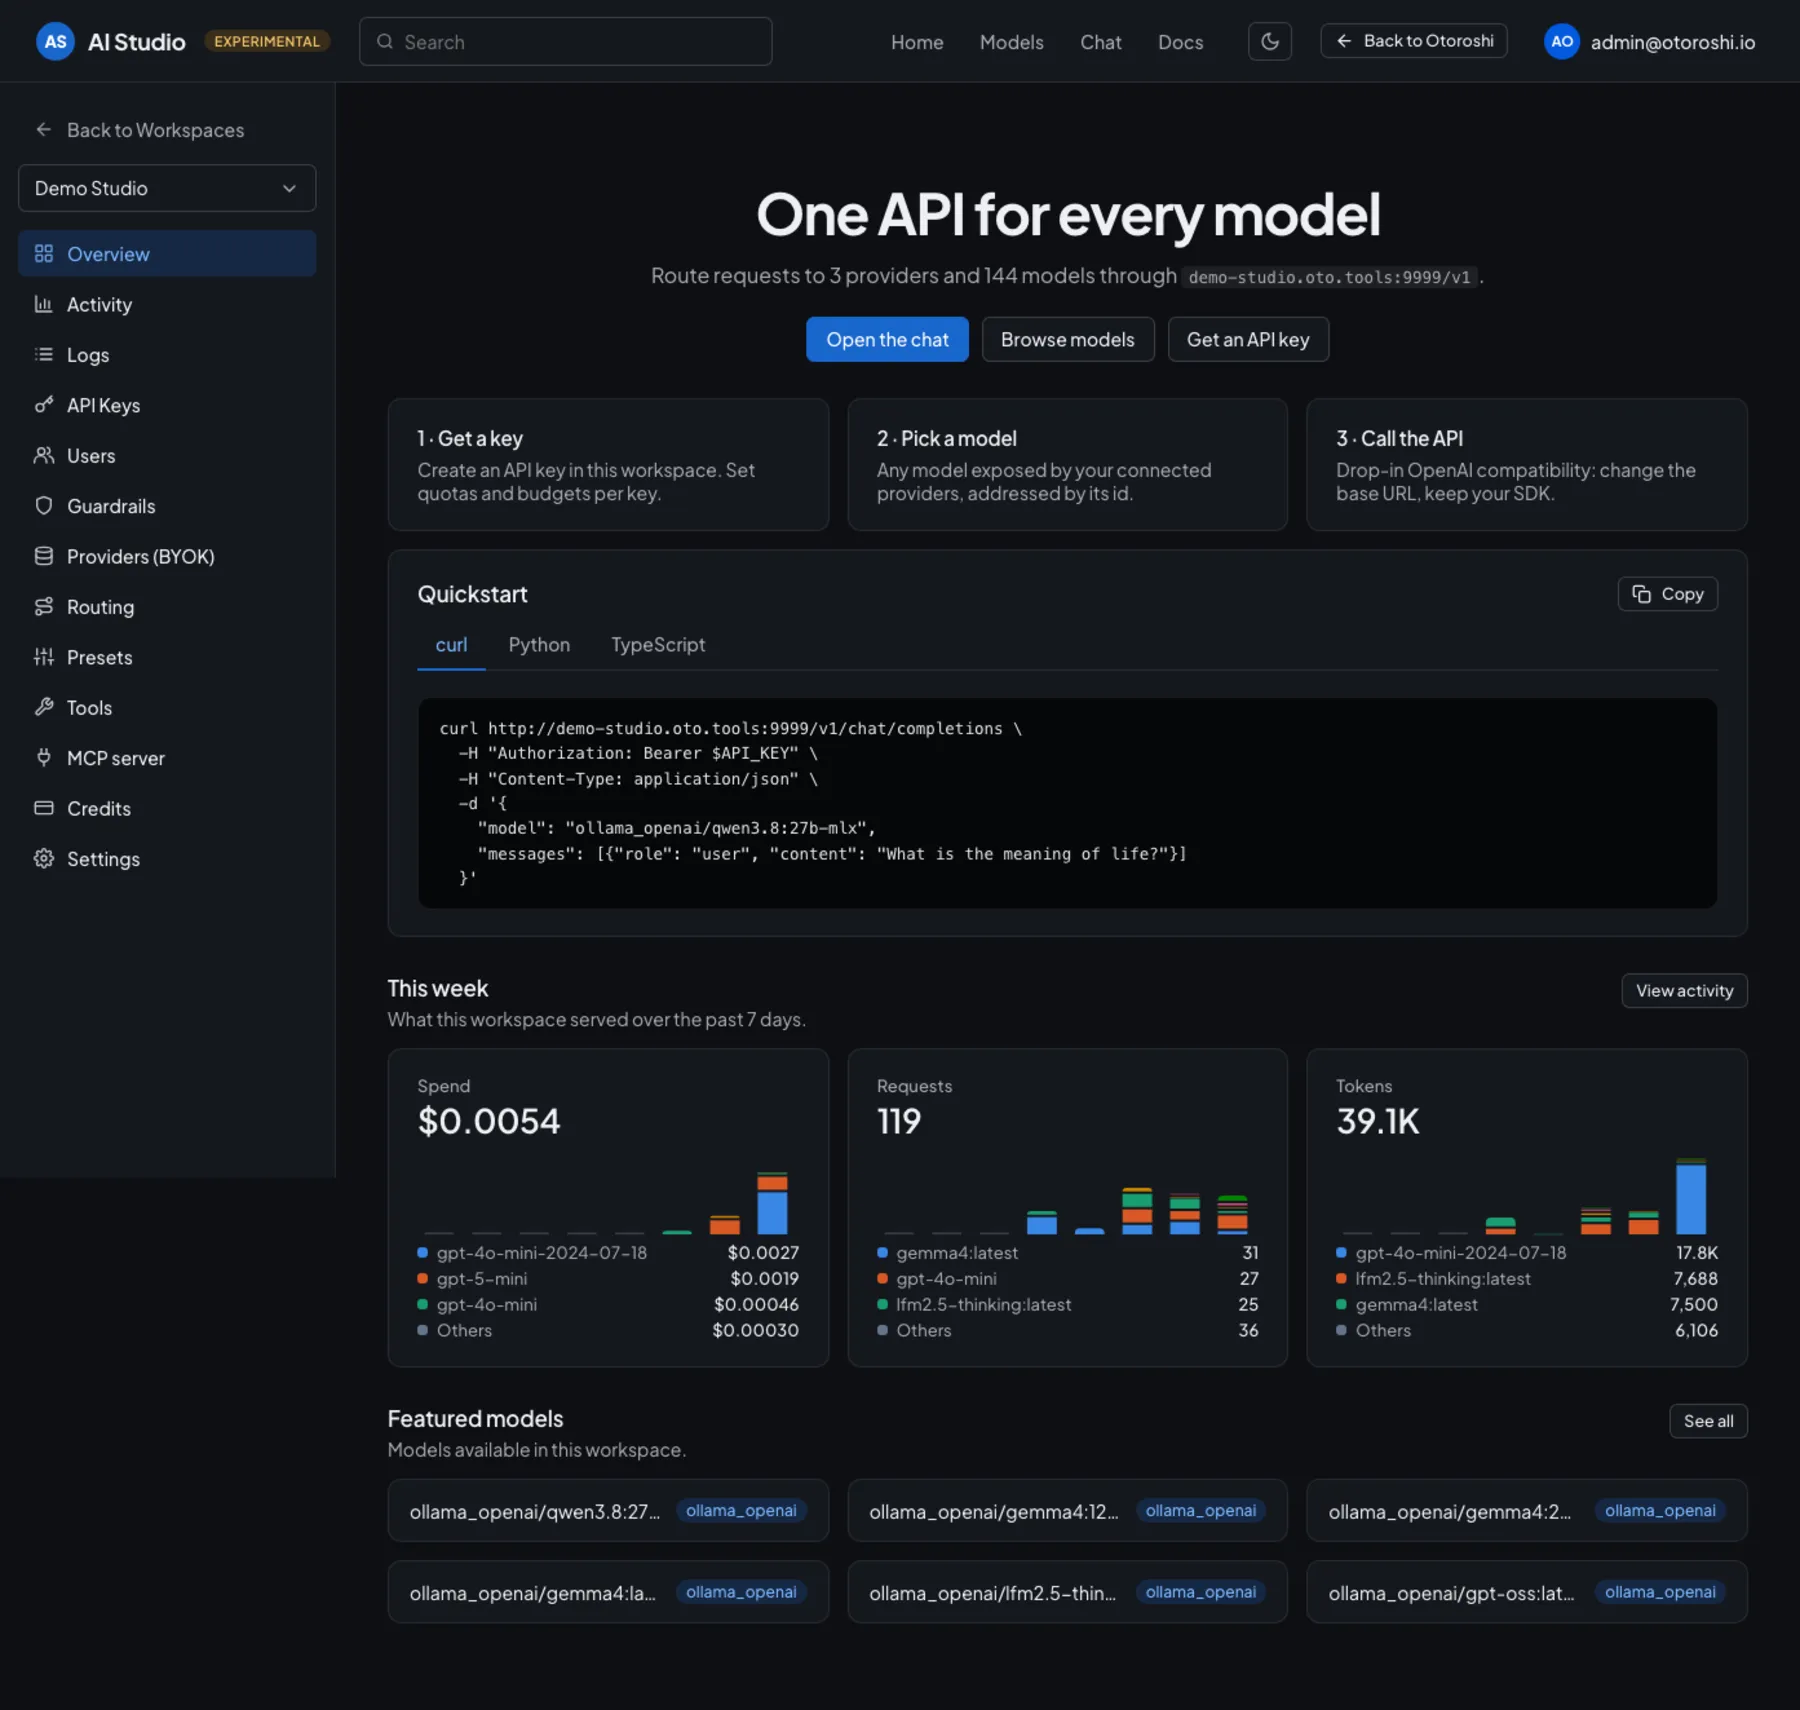Toggle dark mode with moon icon
Viewport: 1800px width, 1710px height.
click(1269, 41)
